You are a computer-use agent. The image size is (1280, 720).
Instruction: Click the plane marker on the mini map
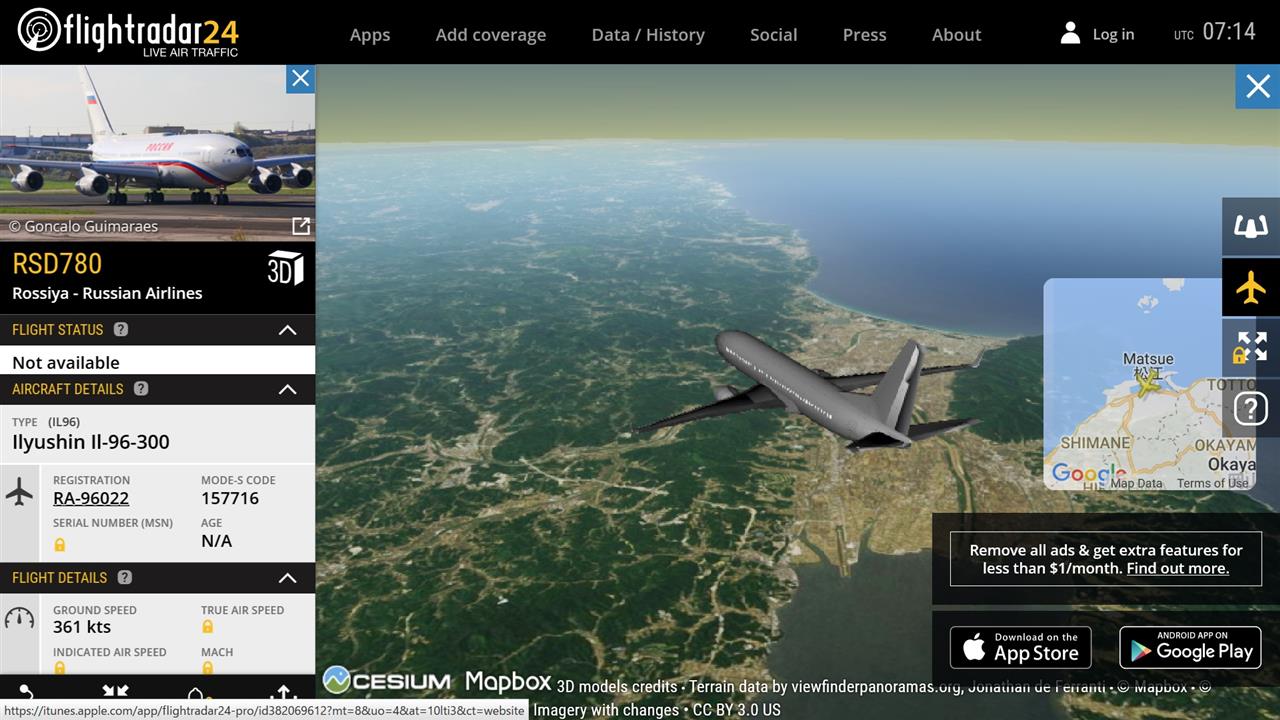coord(1147,381)
